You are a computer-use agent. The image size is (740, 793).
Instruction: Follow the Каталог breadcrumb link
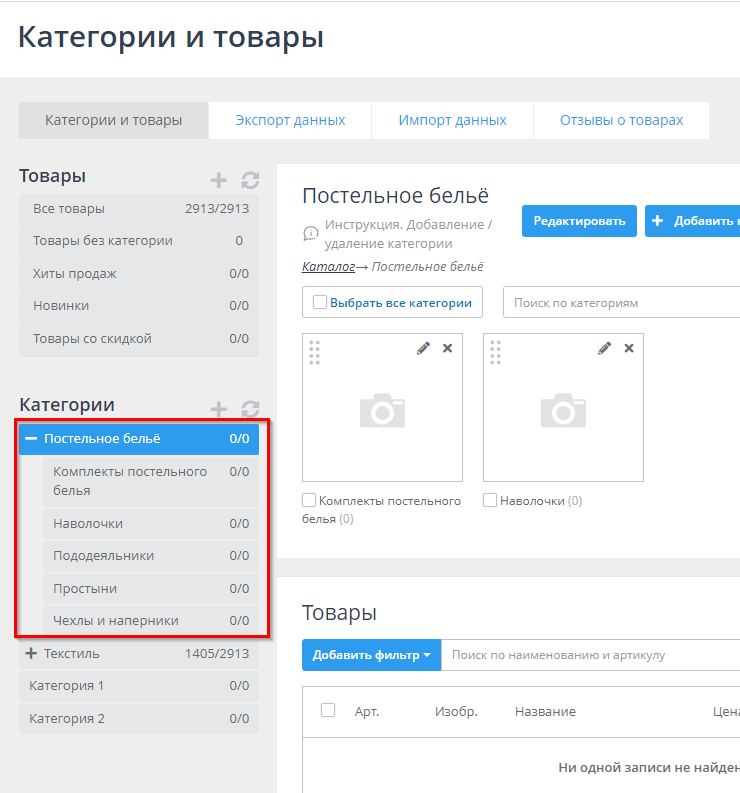tap(328, 267)
